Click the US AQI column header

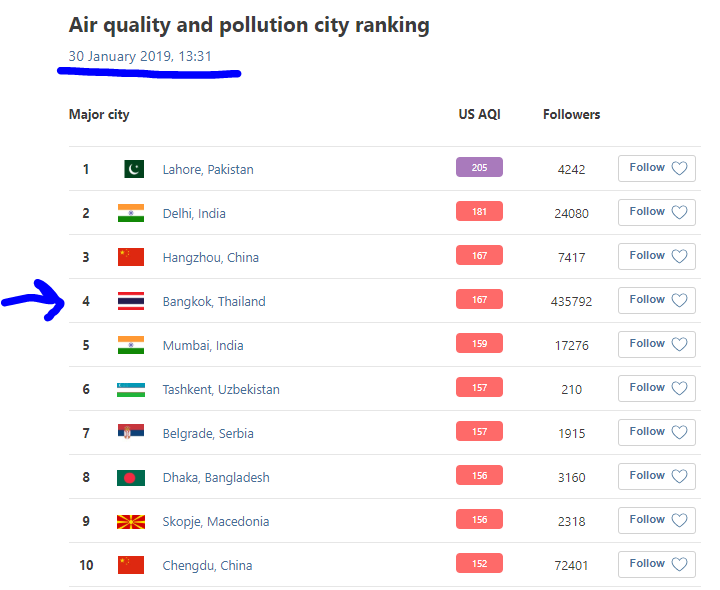(x=479, y=114)
